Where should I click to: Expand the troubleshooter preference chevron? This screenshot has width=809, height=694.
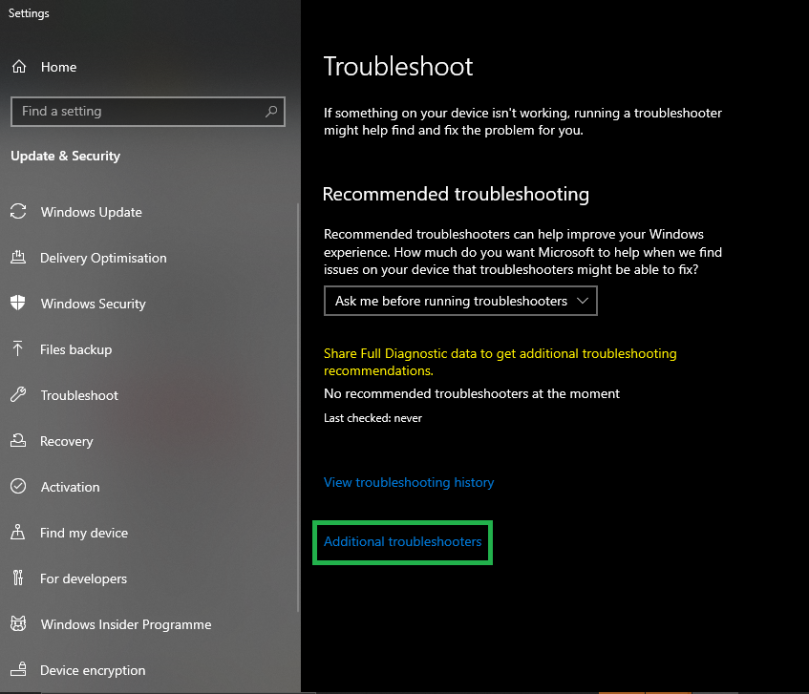click(582, 300)
